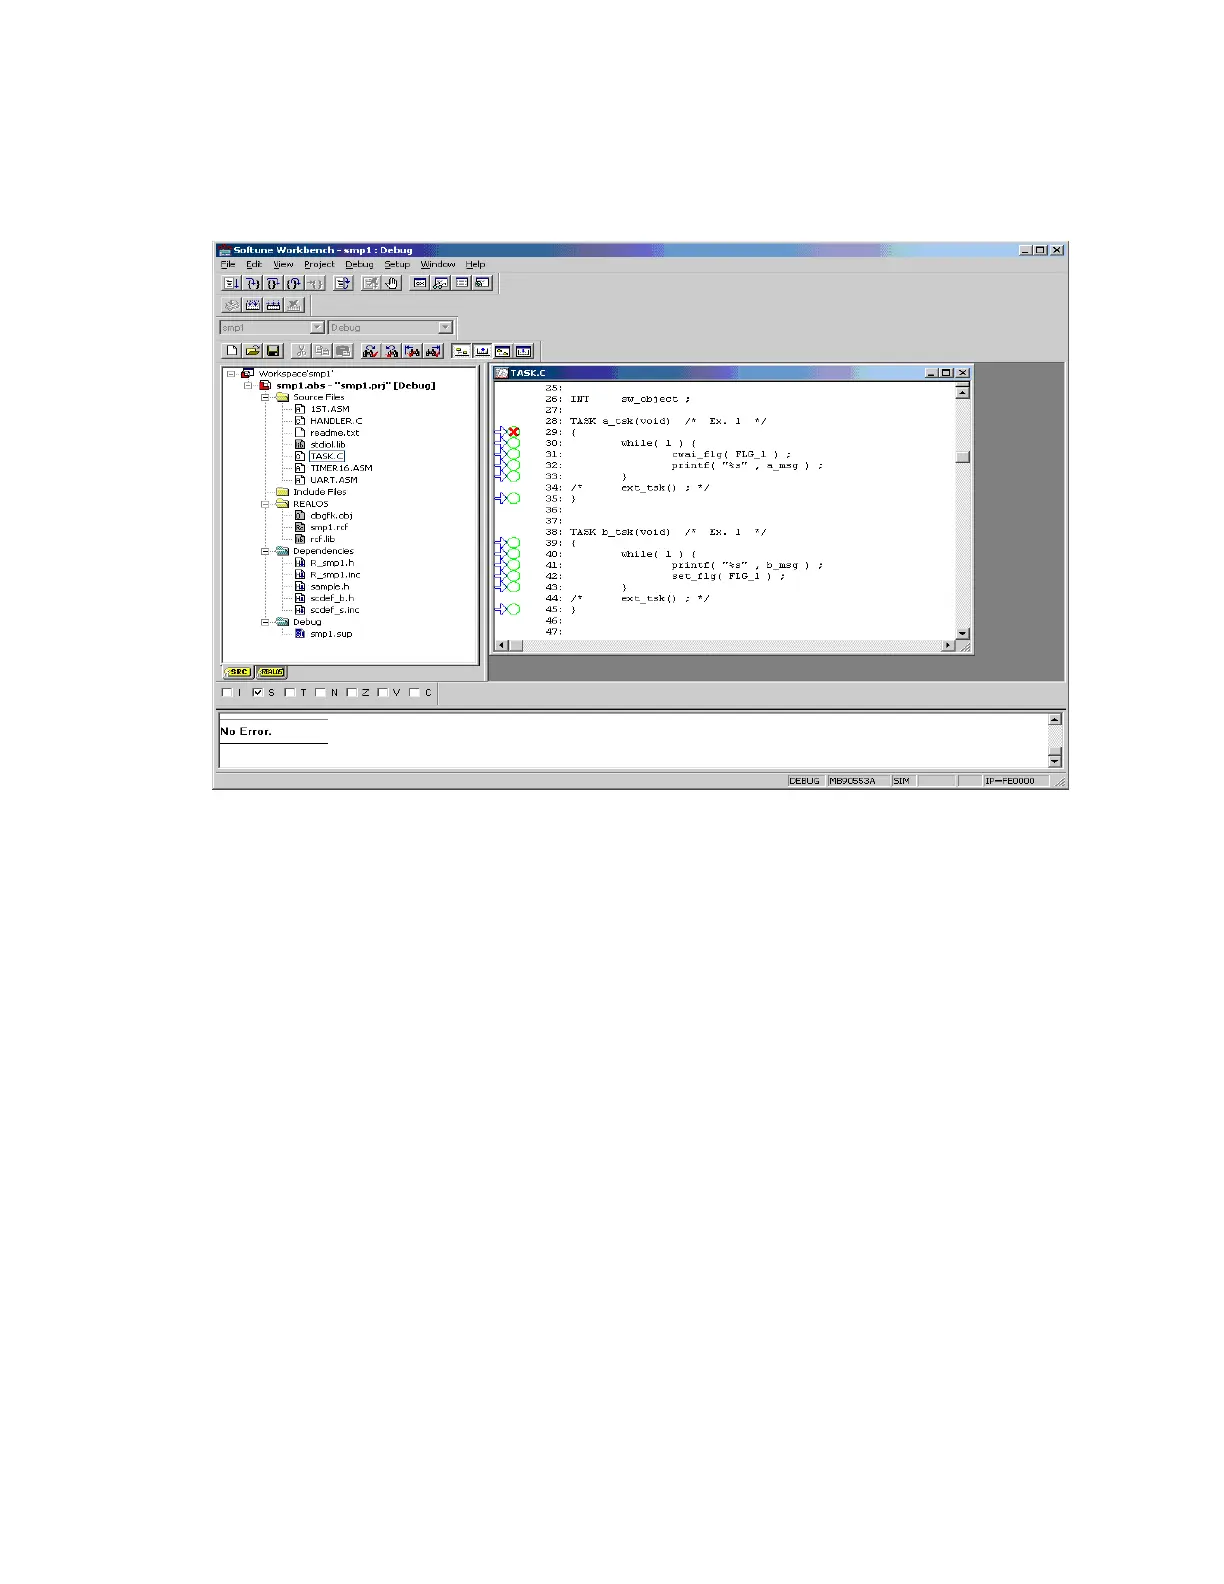Click the Step Over debug icon

(x=272, y=283)
